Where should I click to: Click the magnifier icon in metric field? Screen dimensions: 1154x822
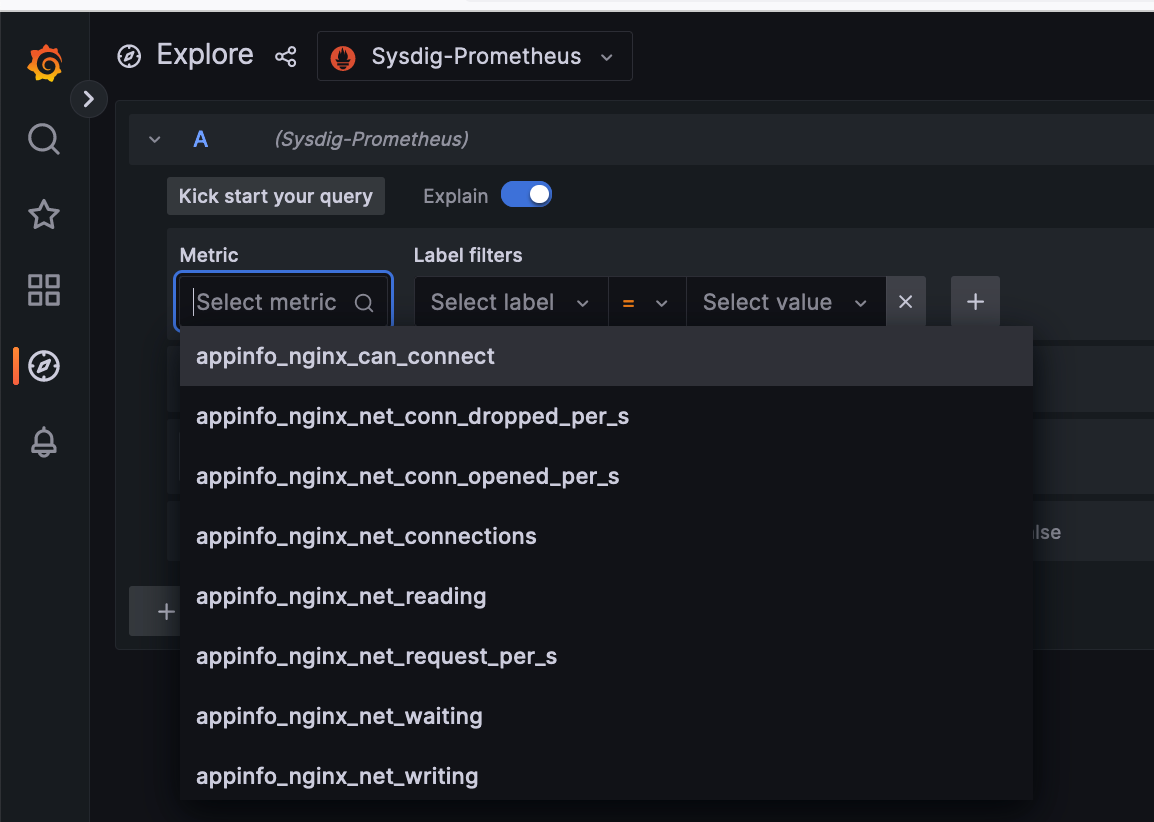[x=364, y=302]
